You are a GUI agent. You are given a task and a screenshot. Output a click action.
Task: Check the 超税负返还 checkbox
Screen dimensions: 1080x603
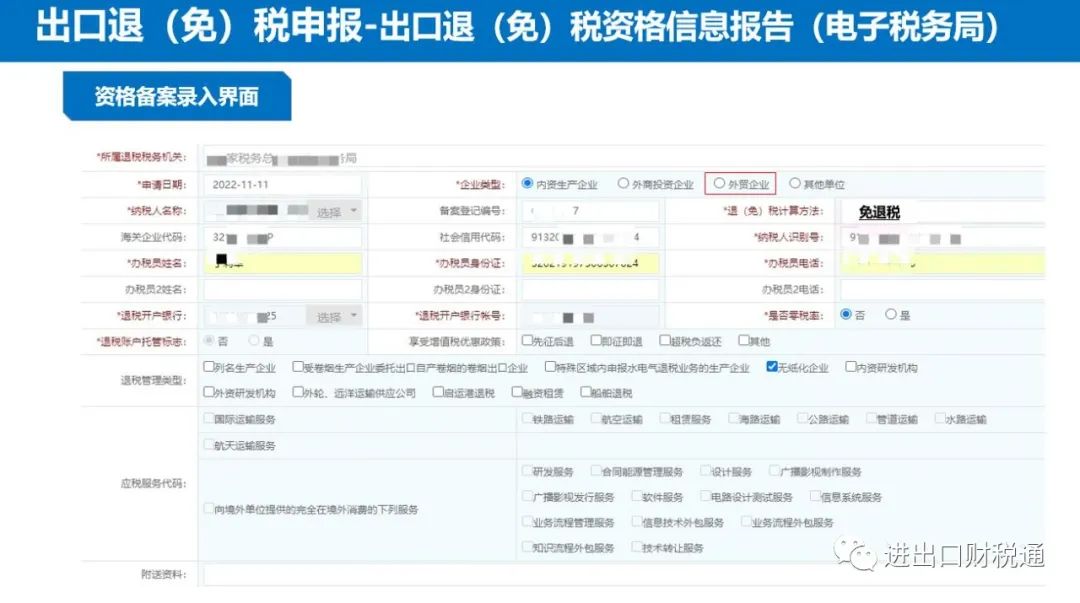[x=665, y=340]
